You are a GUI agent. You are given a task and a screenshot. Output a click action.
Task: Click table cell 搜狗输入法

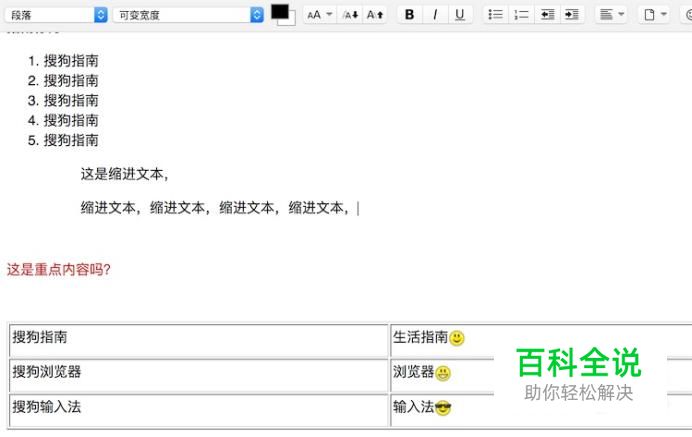(198, 411)
